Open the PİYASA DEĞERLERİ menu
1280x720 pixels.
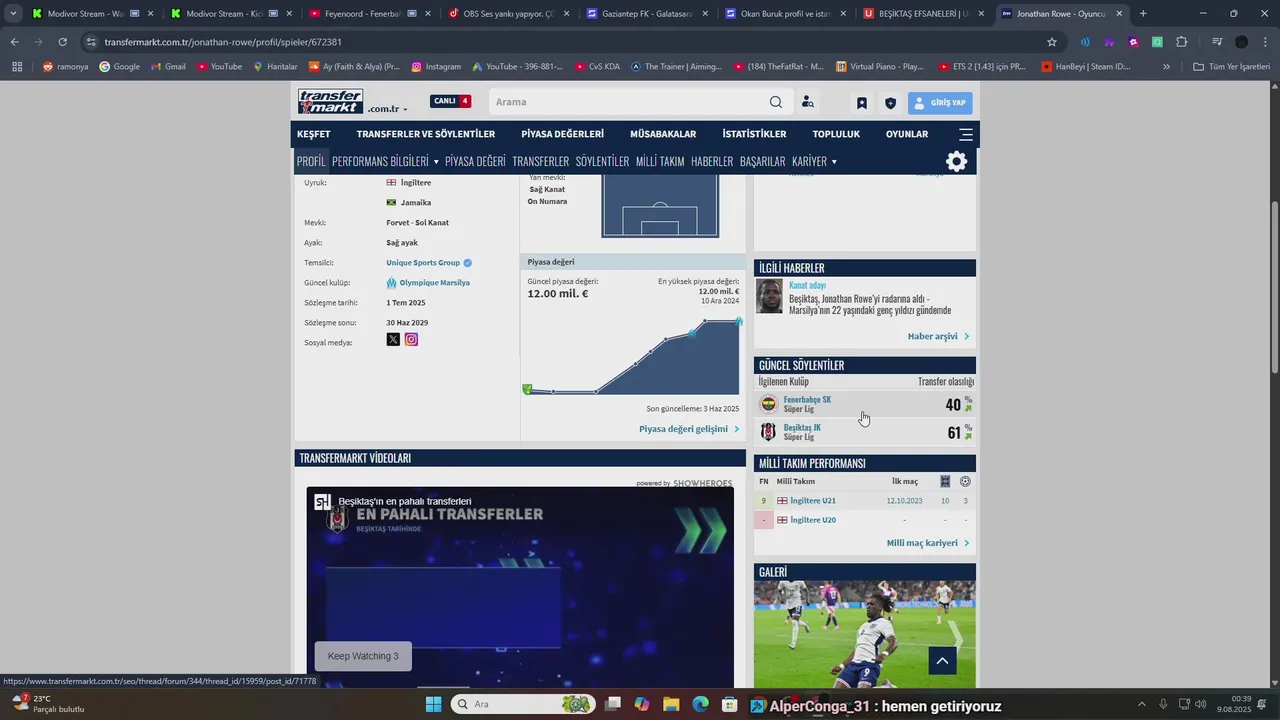[x=562, y=134]
